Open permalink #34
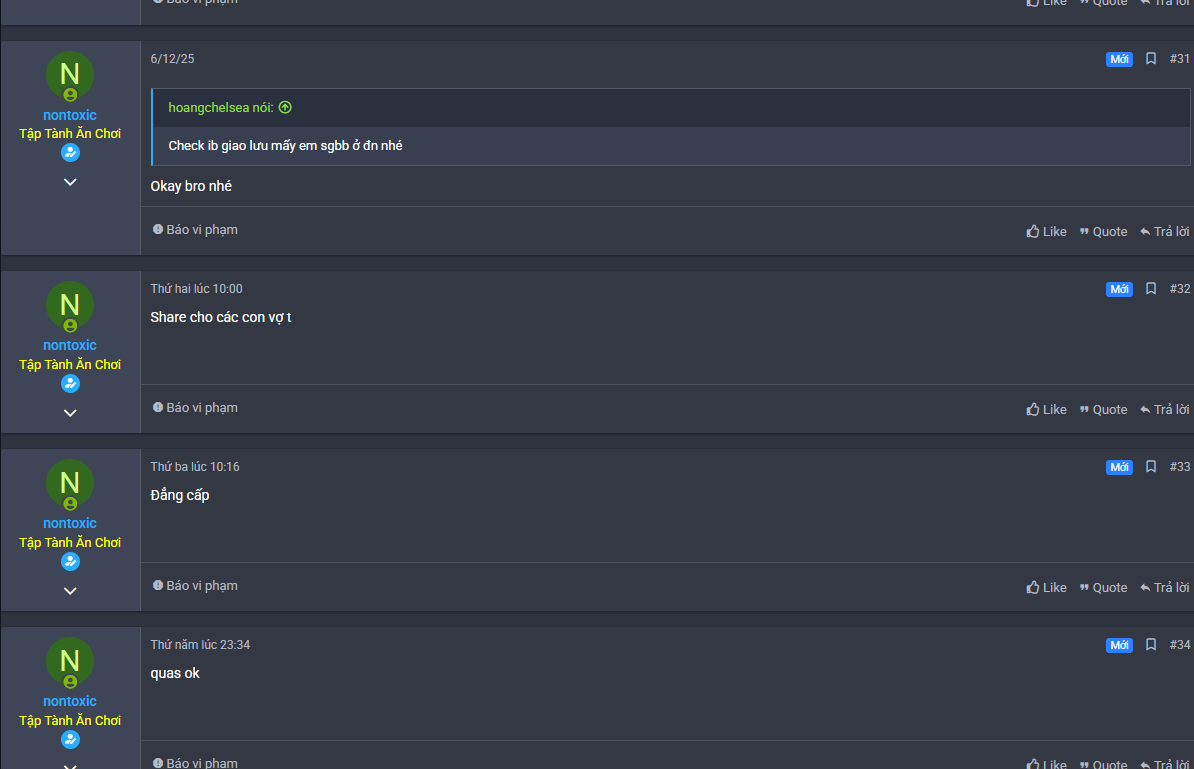 coord(1180,645)
